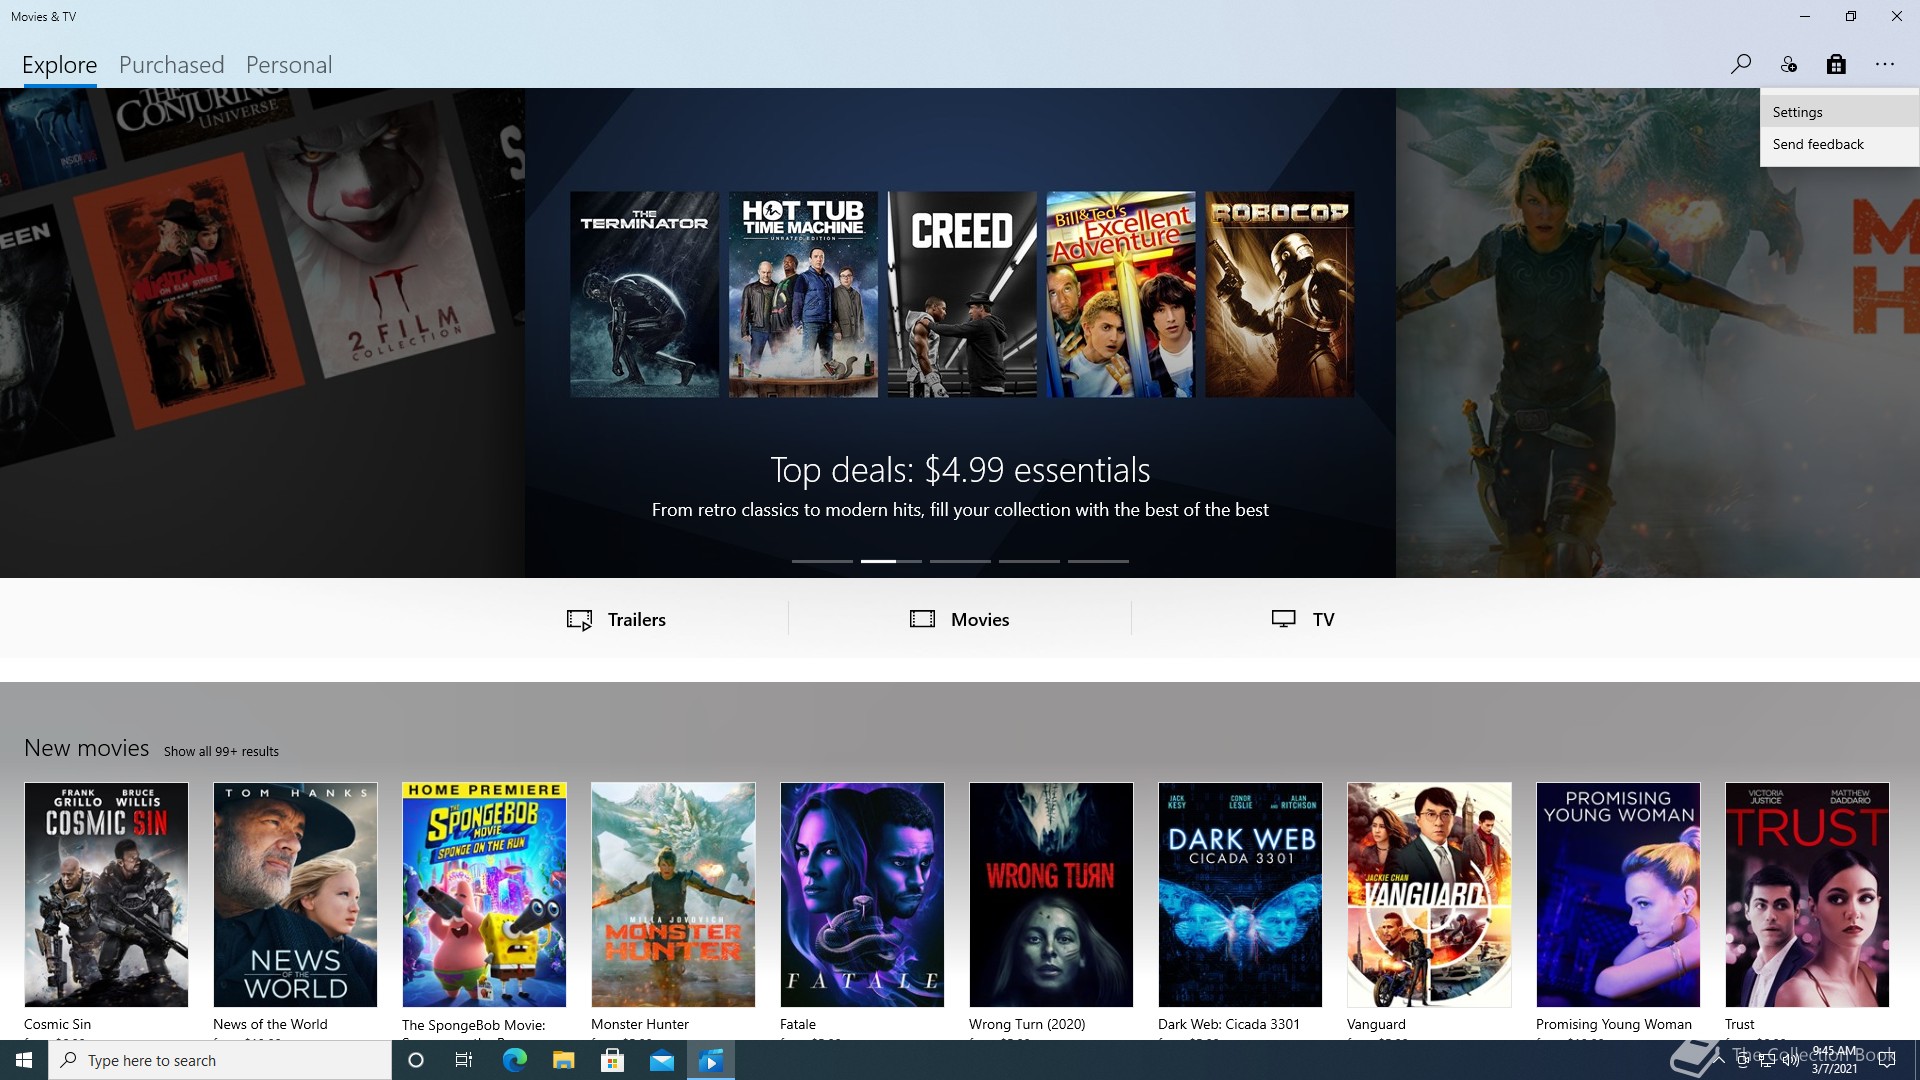Open the Monster Hunter movie poster
Viewport: 1920px width, 1080px height.
[673, 894]
